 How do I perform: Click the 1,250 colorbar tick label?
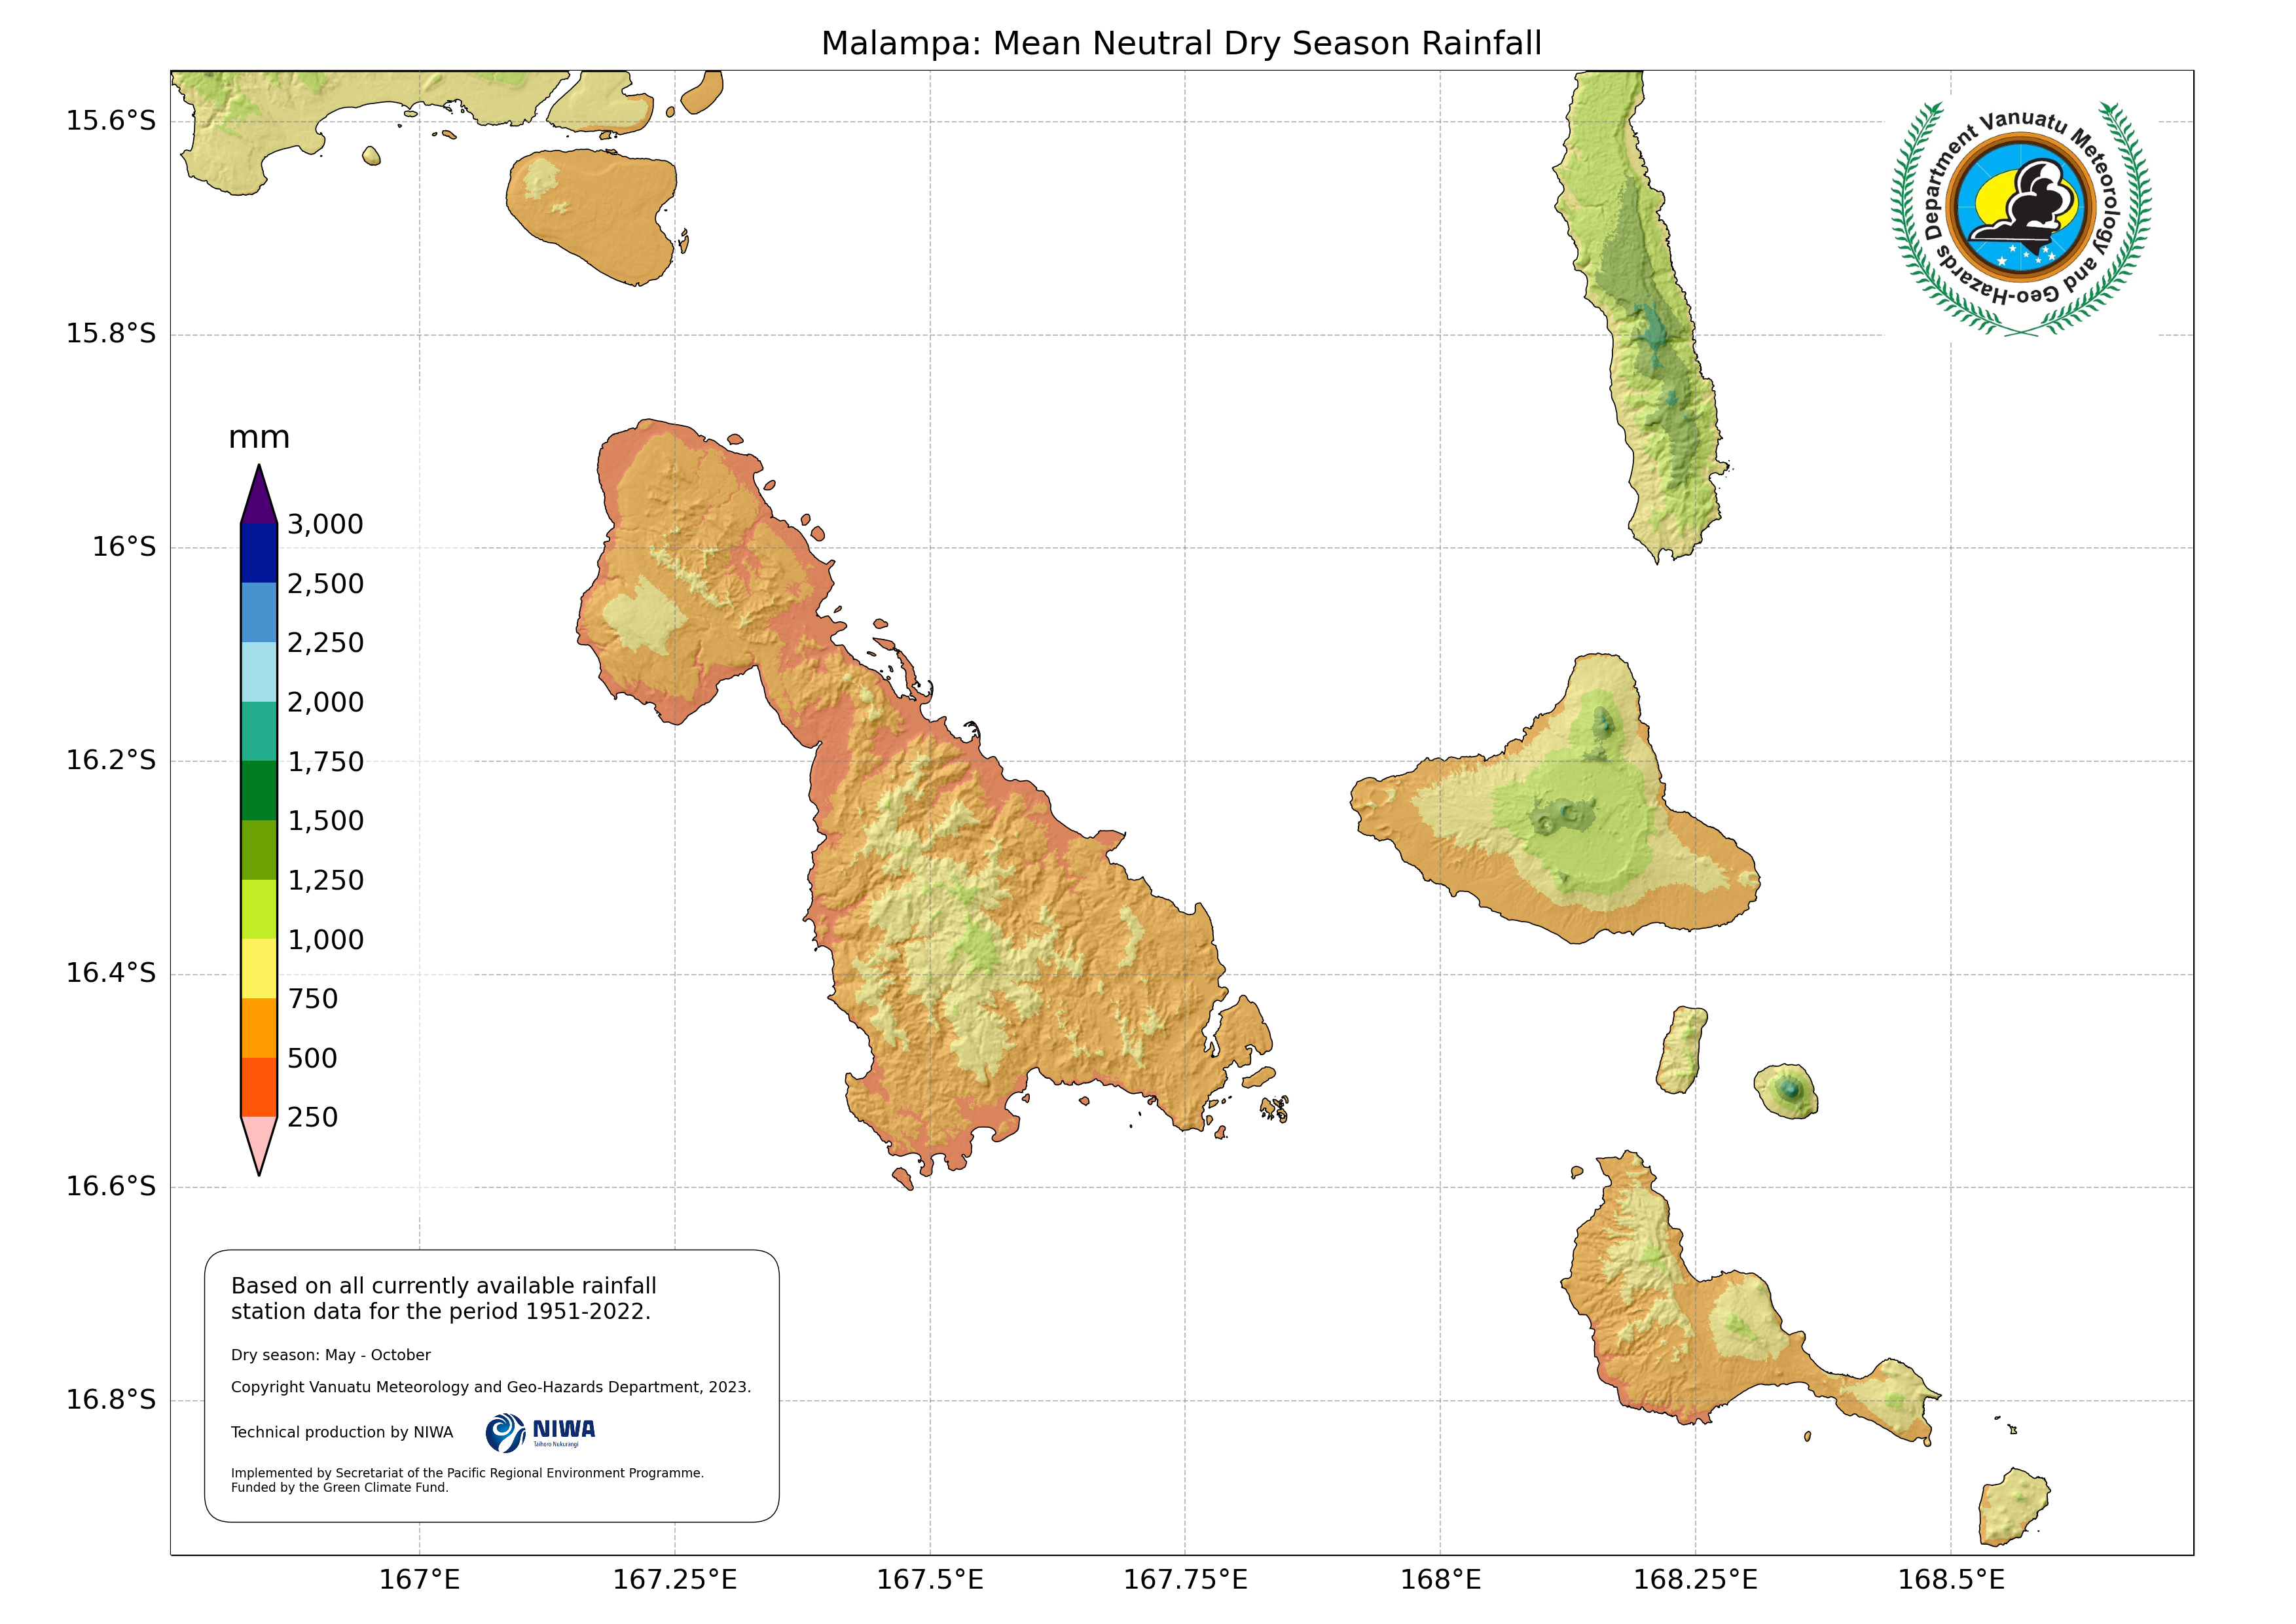(326, 880)
